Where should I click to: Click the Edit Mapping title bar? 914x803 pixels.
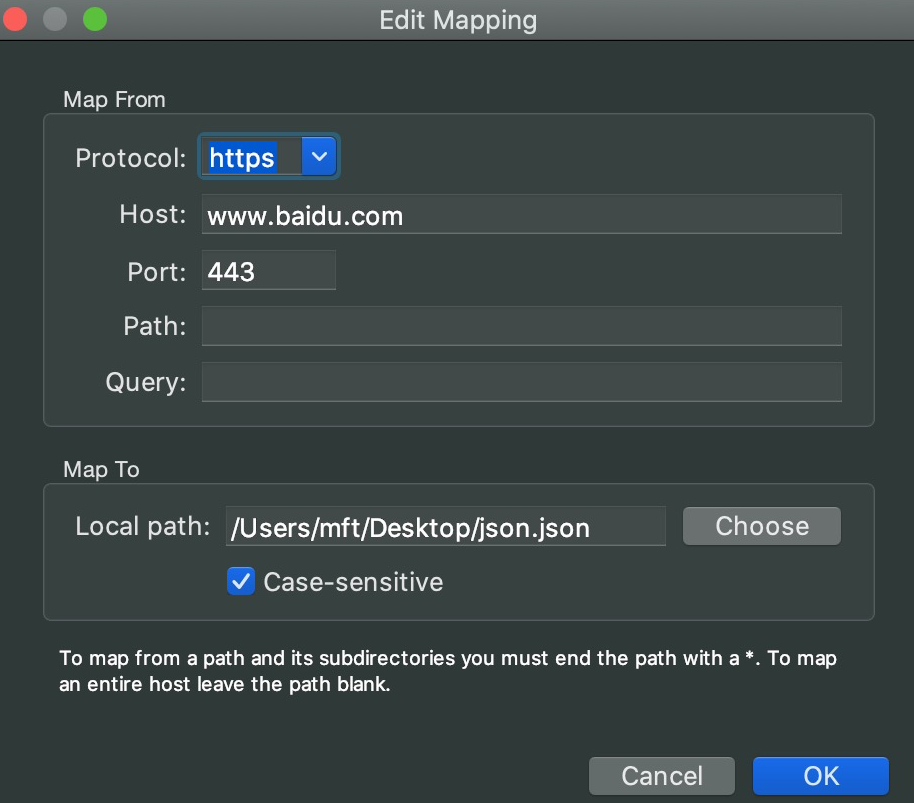[457, 19]
